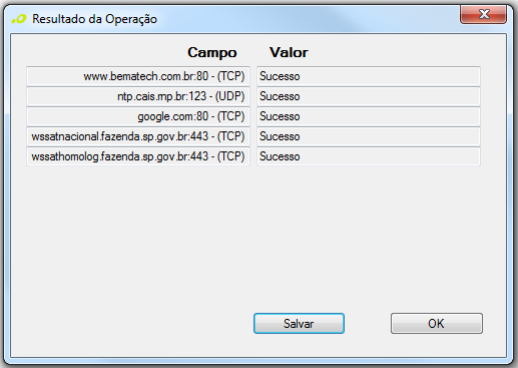Click the Campo column header
The width and height of the screenshot is (518, 368).
212,53
